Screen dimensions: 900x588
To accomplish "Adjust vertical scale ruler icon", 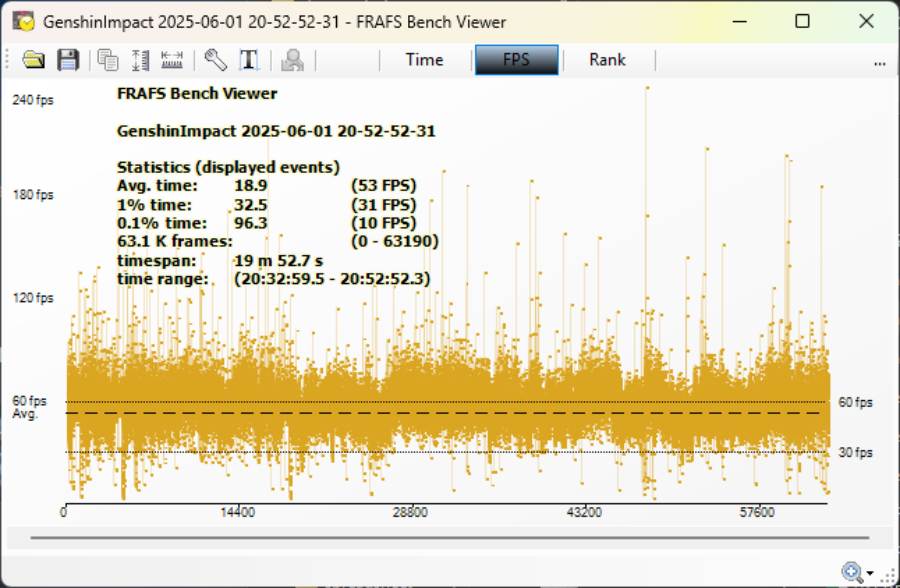I will coord(139,60).
